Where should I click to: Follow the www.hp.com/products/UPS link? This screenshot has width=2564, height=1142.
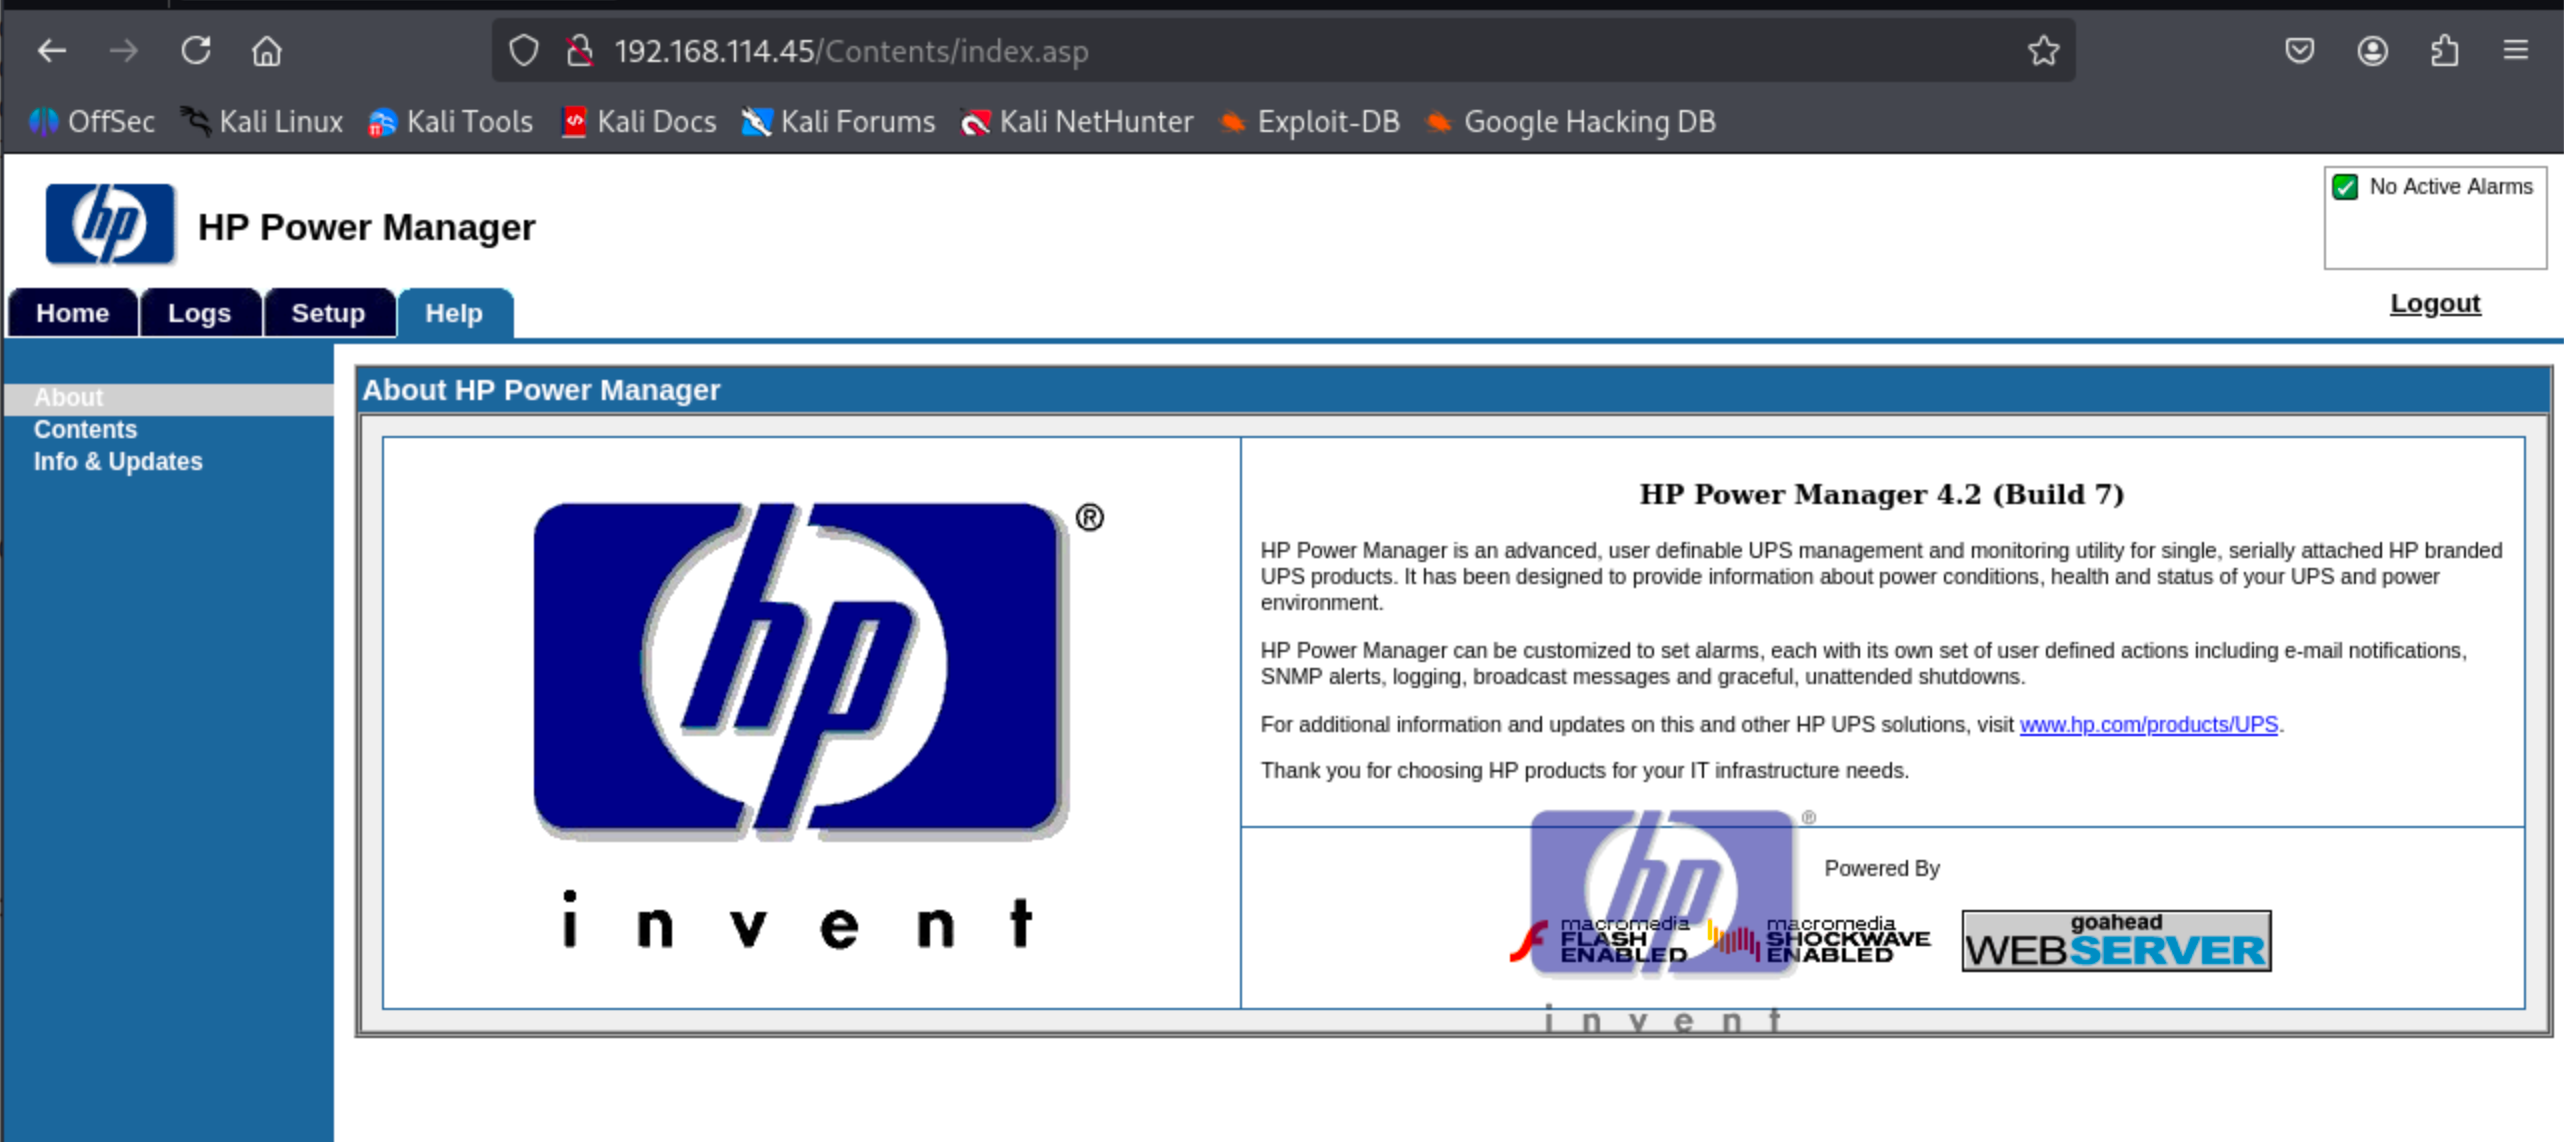coord(2148,724)
